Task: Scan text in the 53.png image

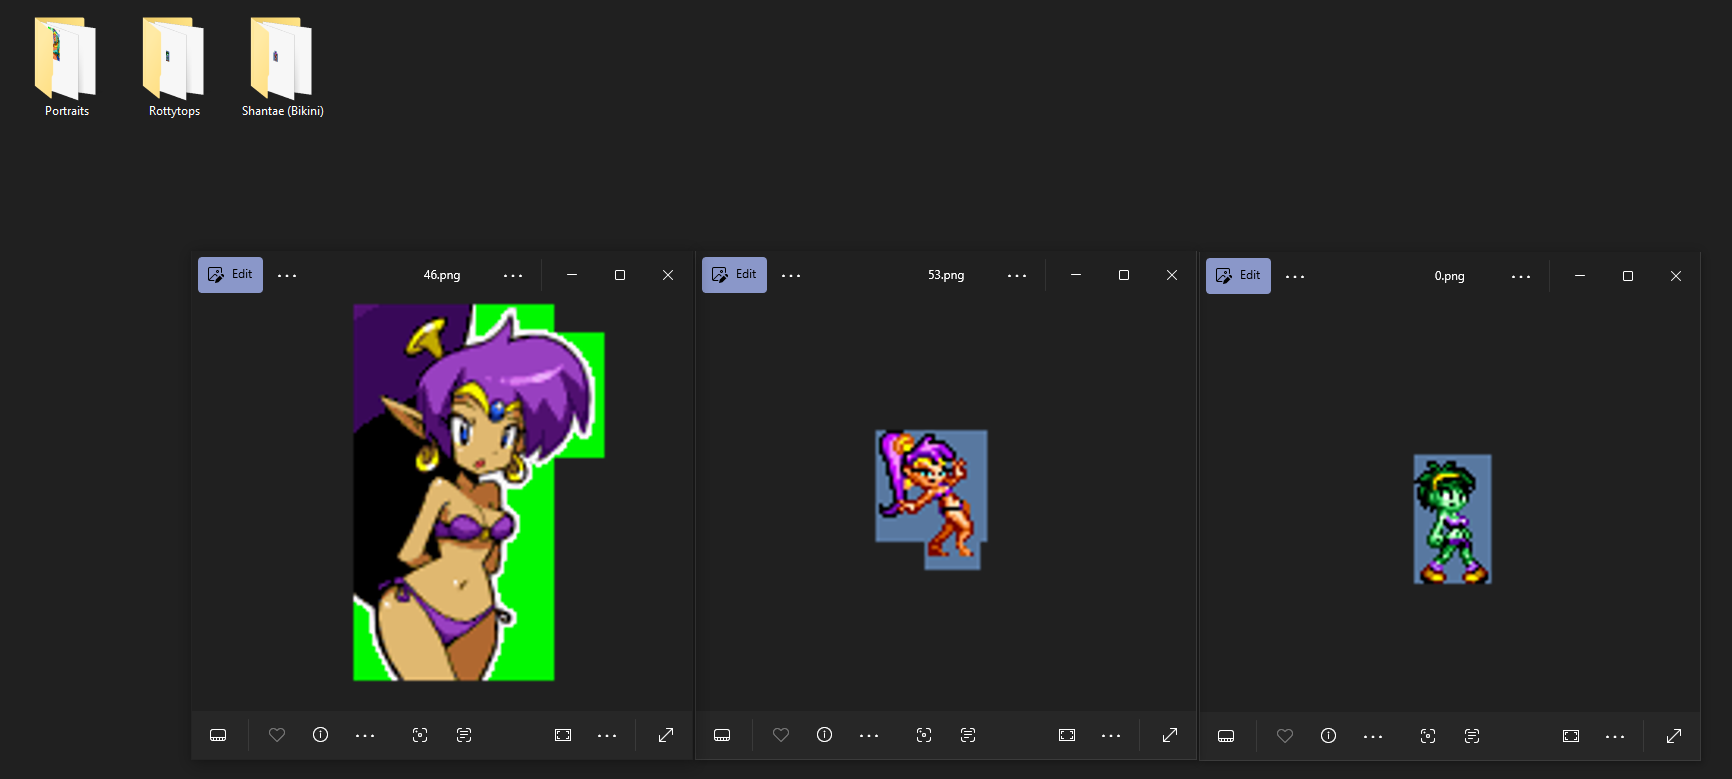Action: pos(968,735)
